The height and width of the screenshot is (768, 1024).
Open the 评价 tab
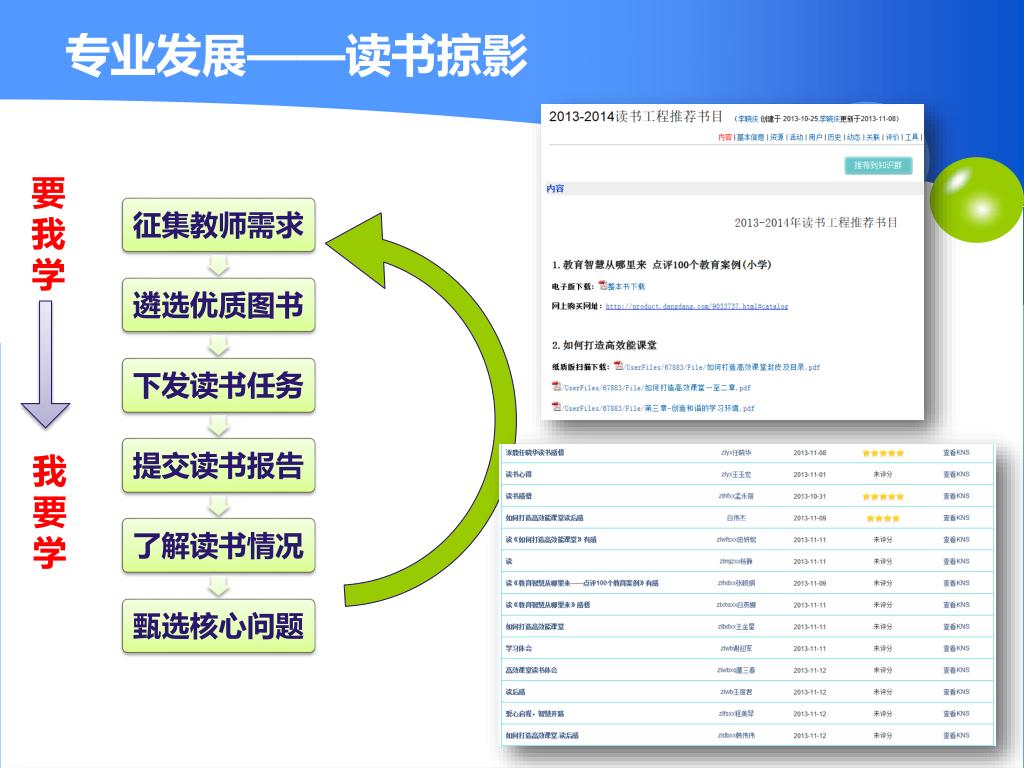tap(892, 137)
